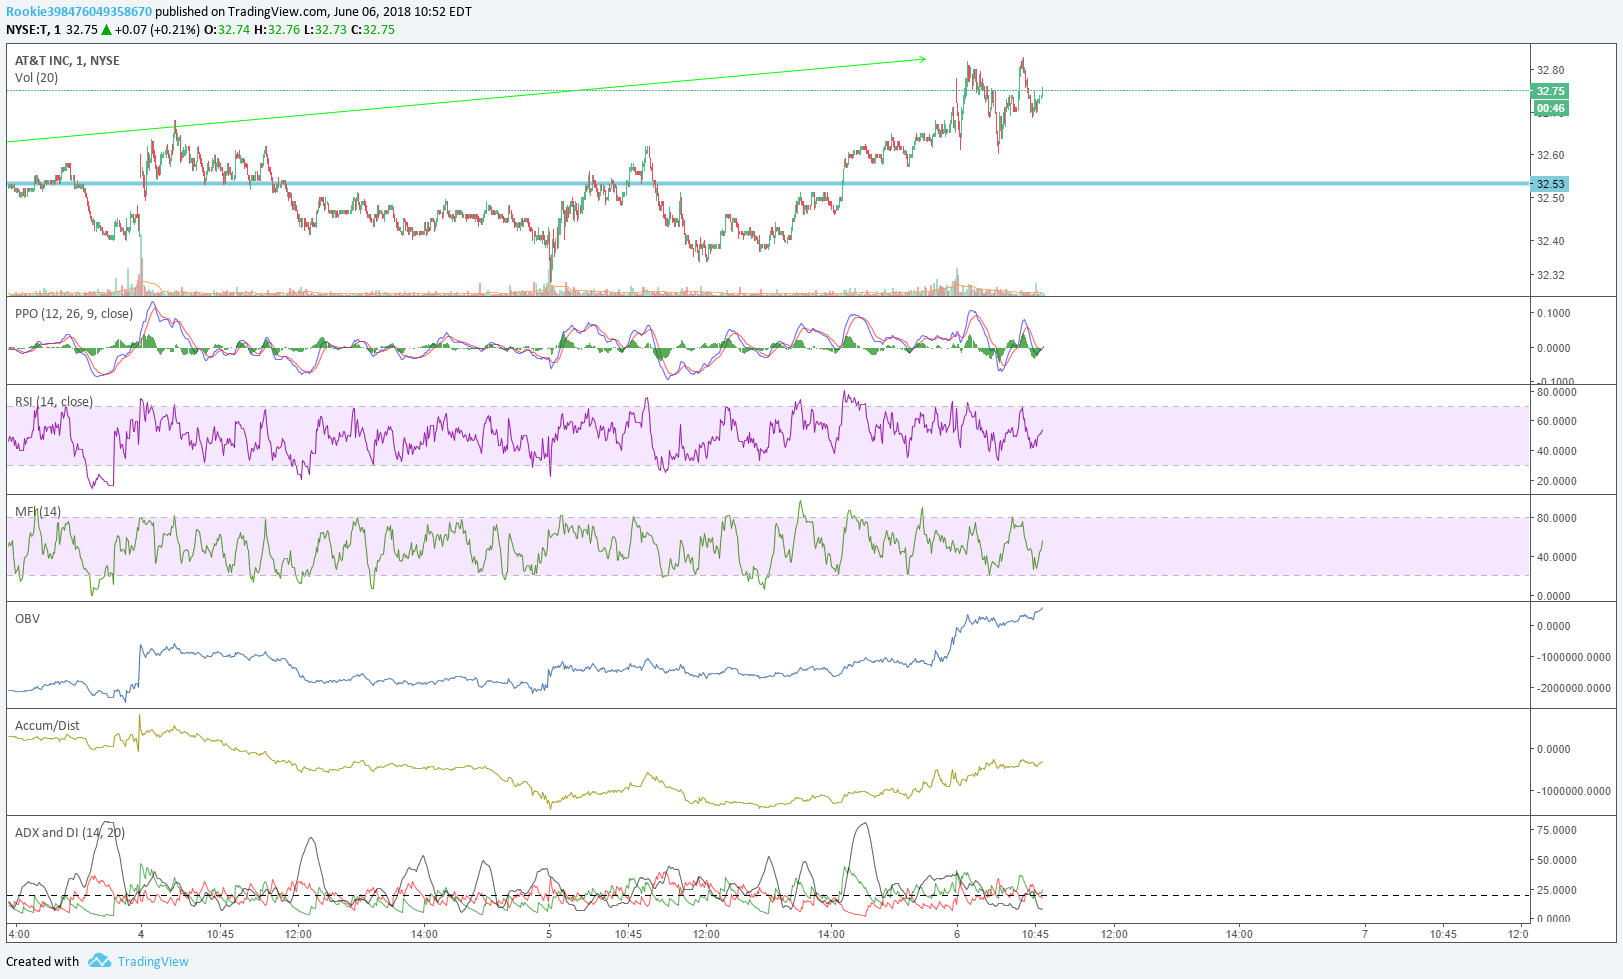Click the 14:00 time label after day 5
The image size is (1623, 979).
[x=831, y=934]
